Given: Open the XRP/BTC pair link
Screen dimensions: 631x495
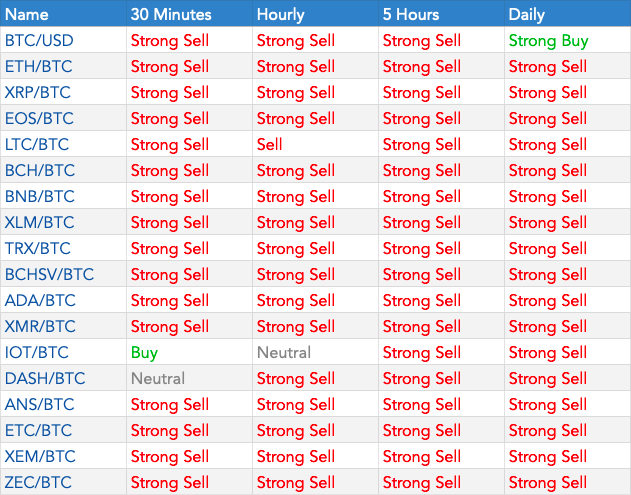Looking at the screenshot, I should tap(39, 93).
